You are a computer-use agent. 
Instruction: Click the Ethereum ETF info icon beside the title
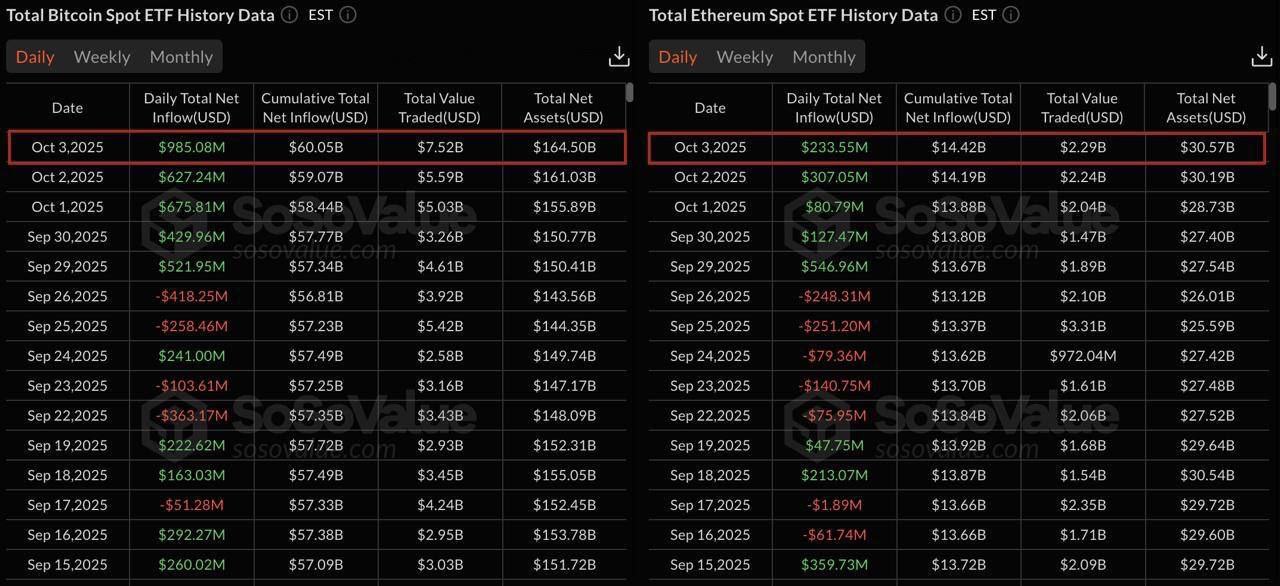tap(953, 15)
